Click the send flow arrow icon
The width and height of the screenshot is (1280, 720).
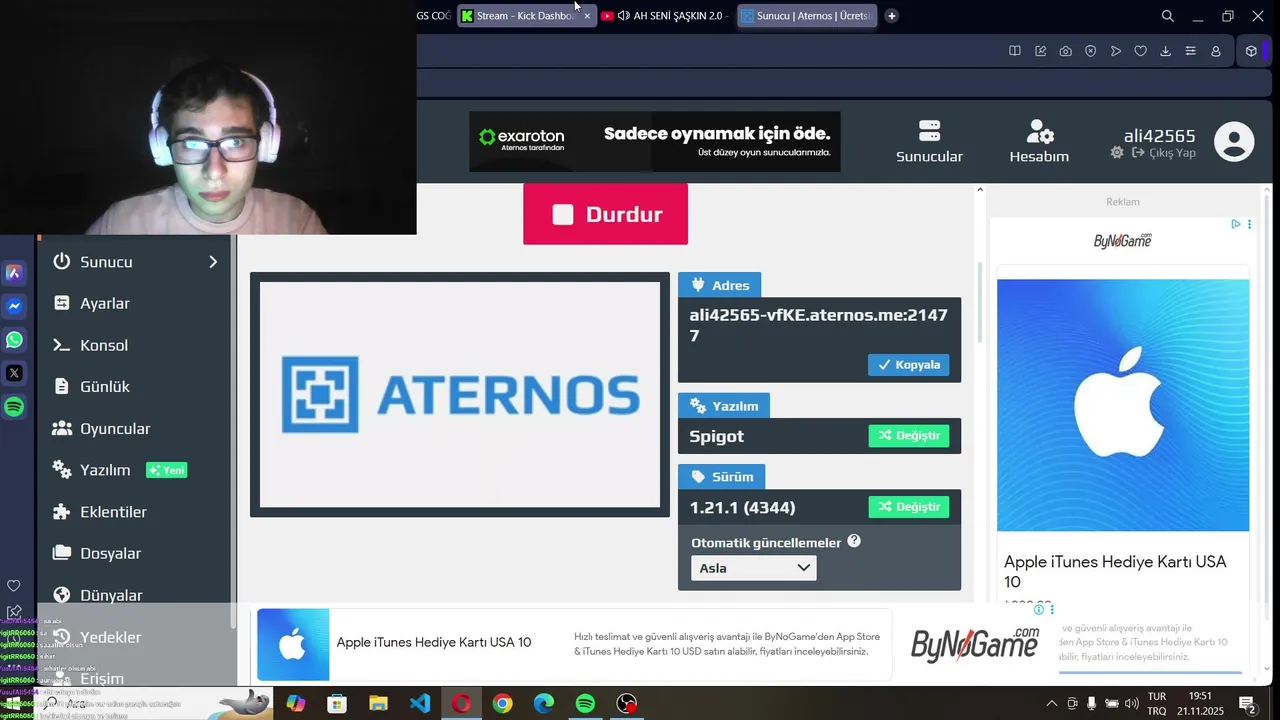tap(1116, 51)
